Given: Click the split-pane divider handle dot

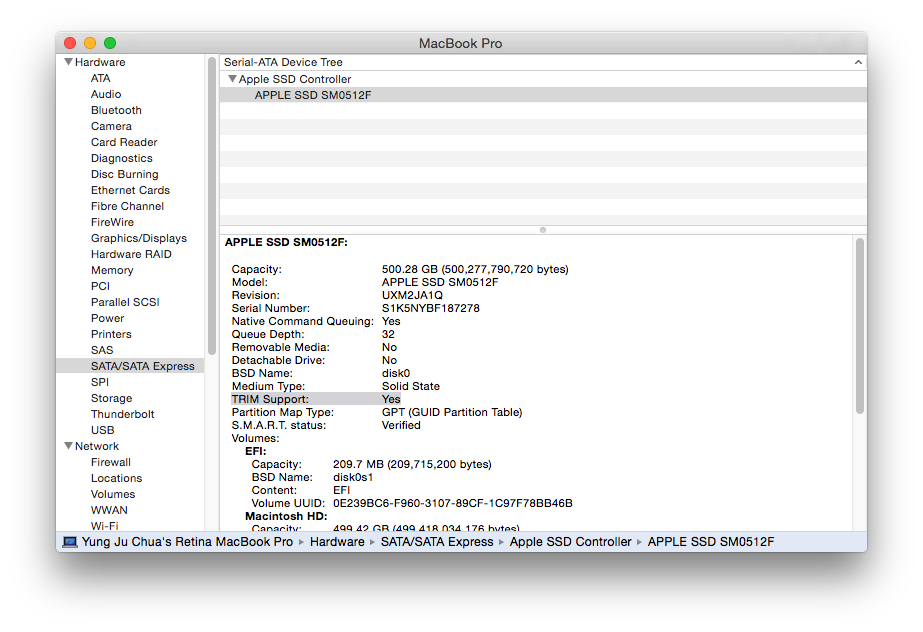Looking at the screenshot, I should point(543,230).
